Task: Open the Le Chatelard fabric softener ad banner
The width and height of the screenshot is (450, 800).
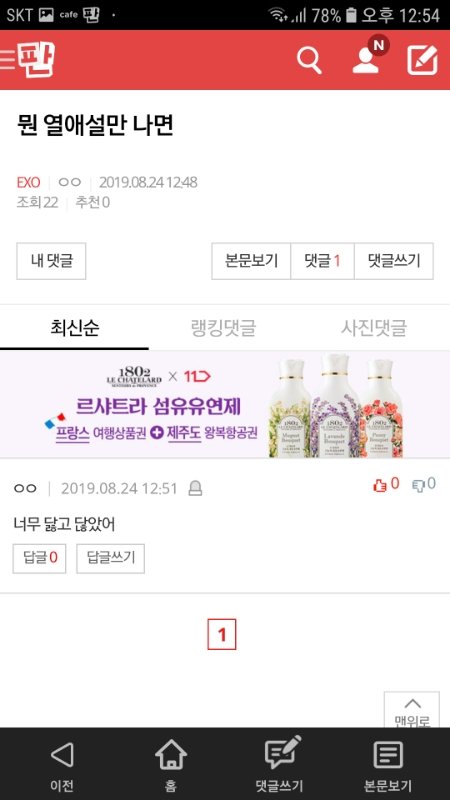Action: tap(225, 404)
